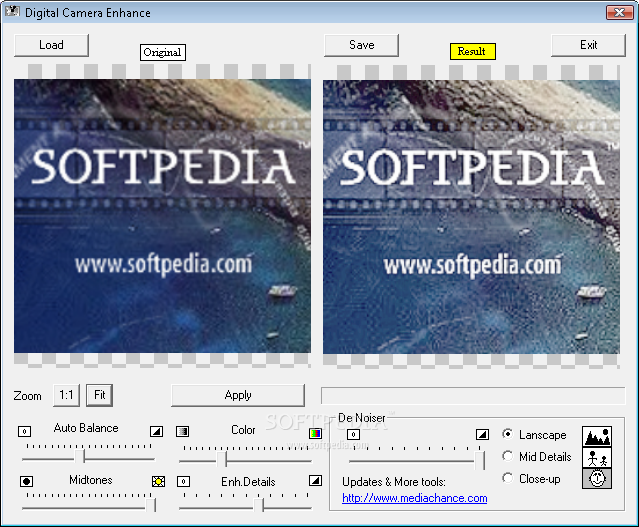Click the Auto Balance zero-reset icon
Viewport: 639px width, 527px height.
pyautogui.click(x=24, y=431)
